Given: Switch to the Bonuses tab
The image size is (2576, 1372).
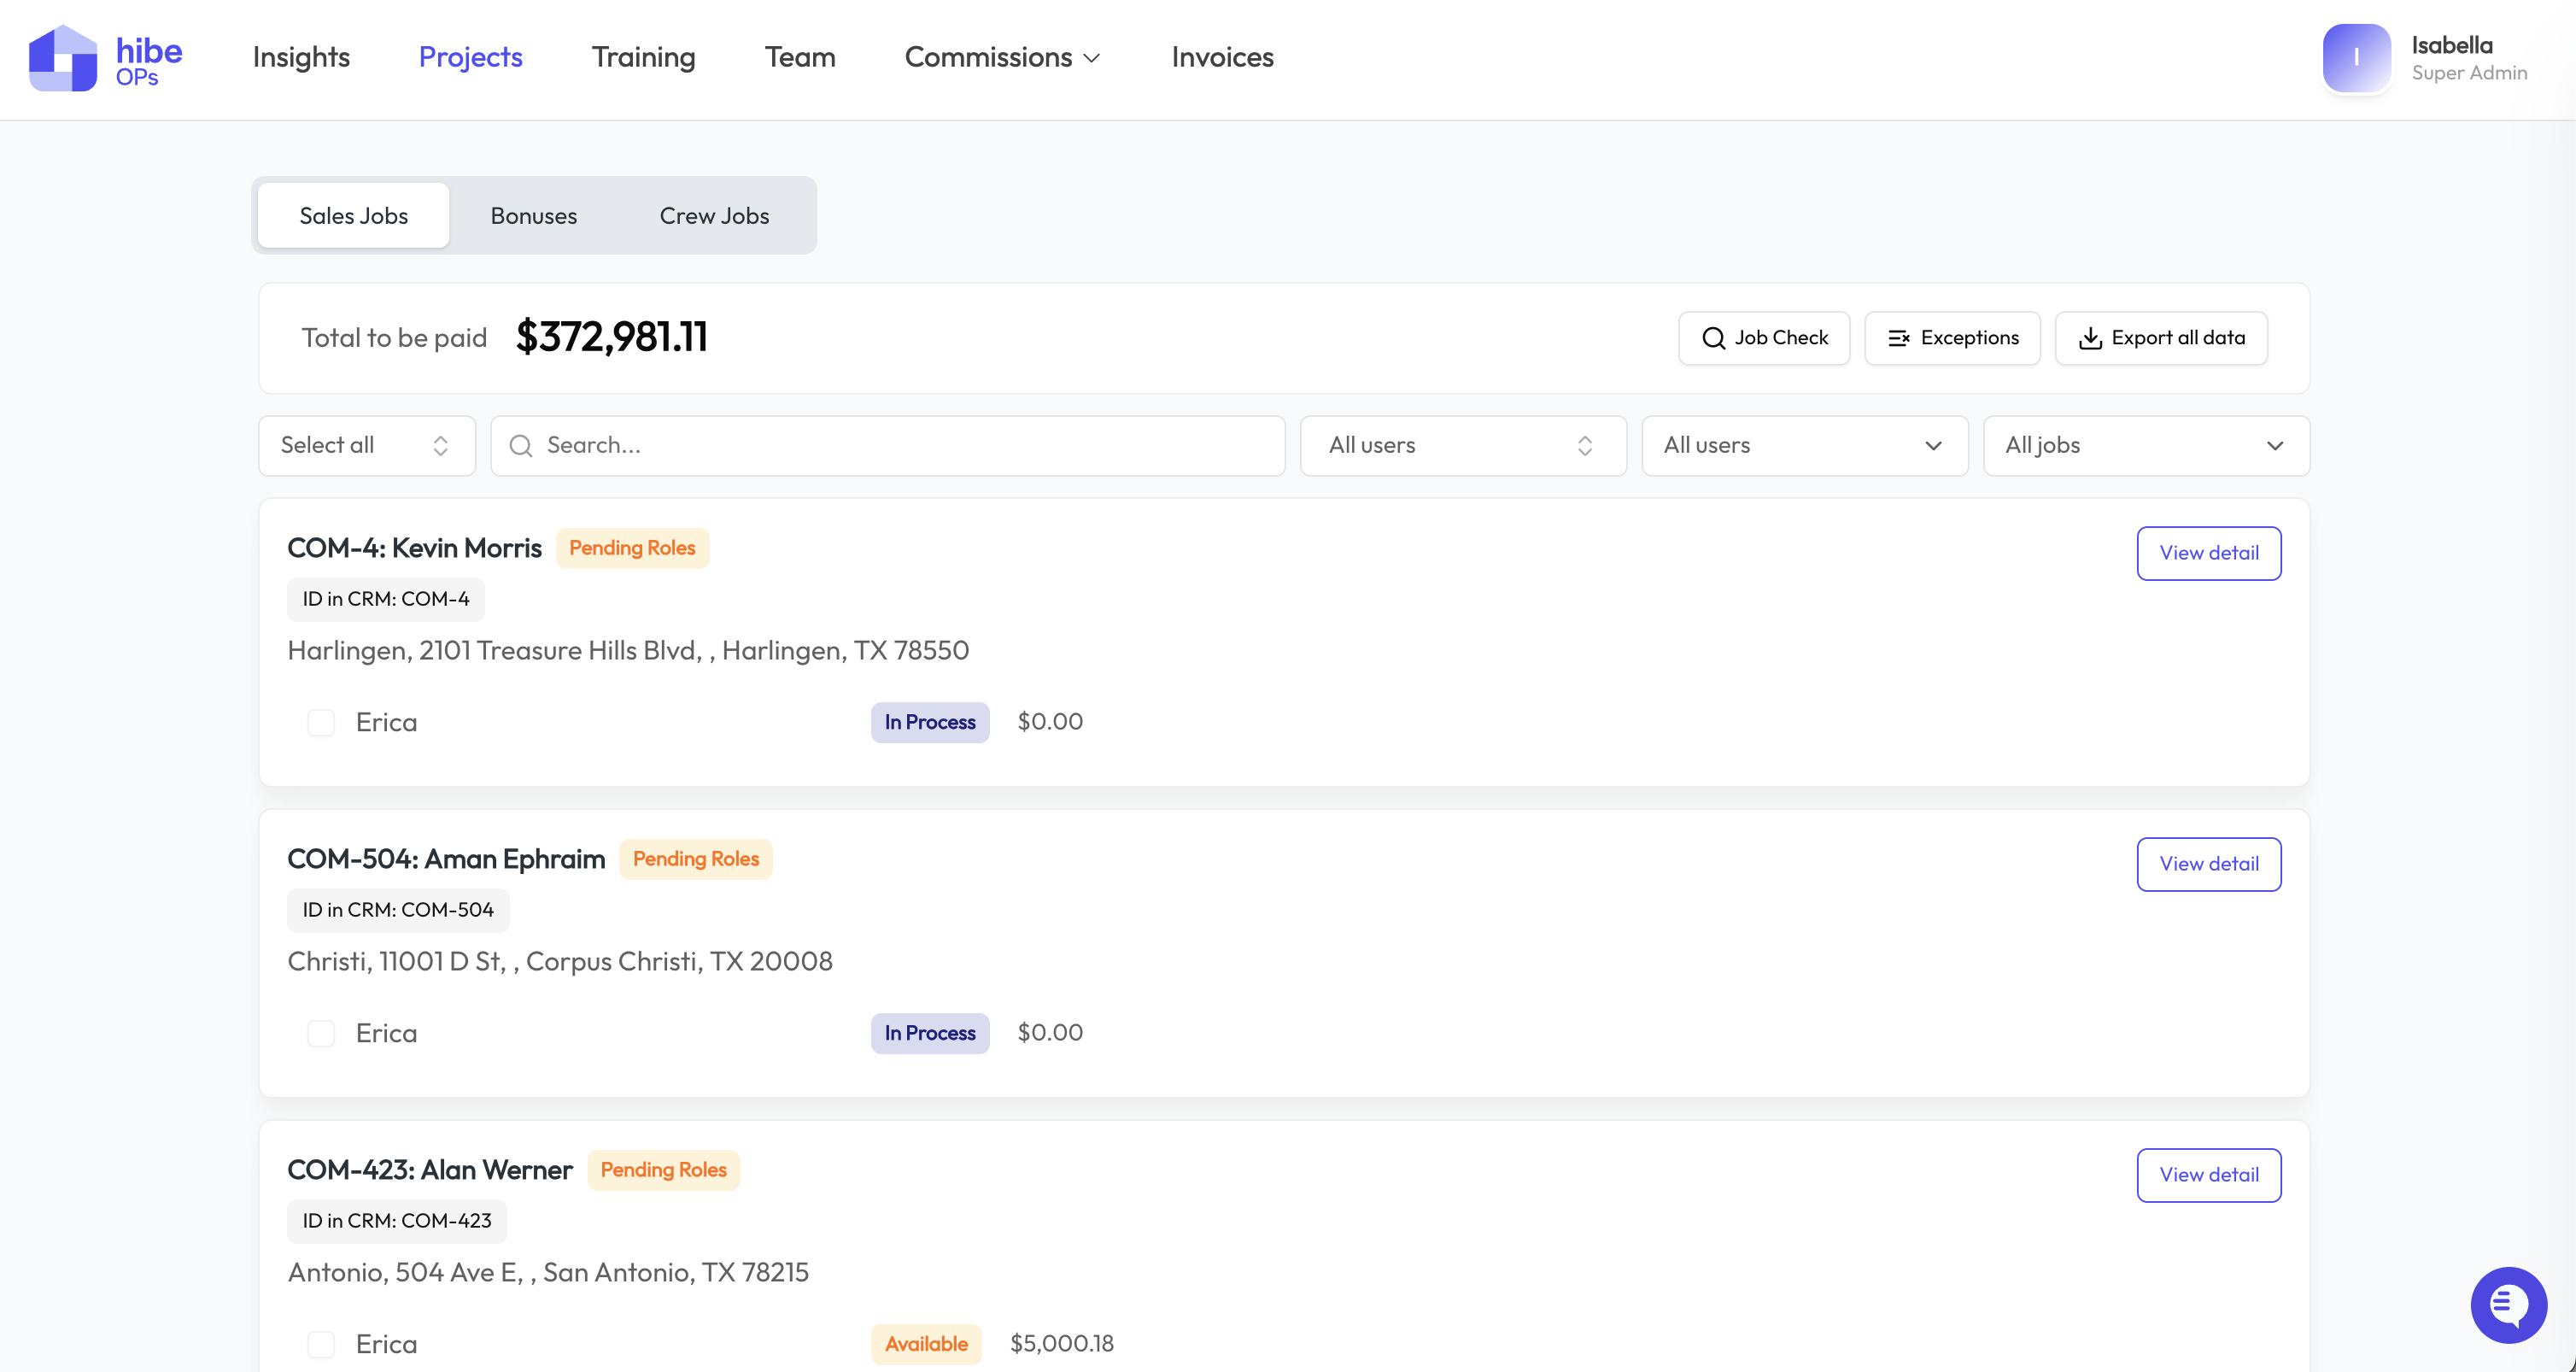Looking at the screenshot, I should (533, 216).
